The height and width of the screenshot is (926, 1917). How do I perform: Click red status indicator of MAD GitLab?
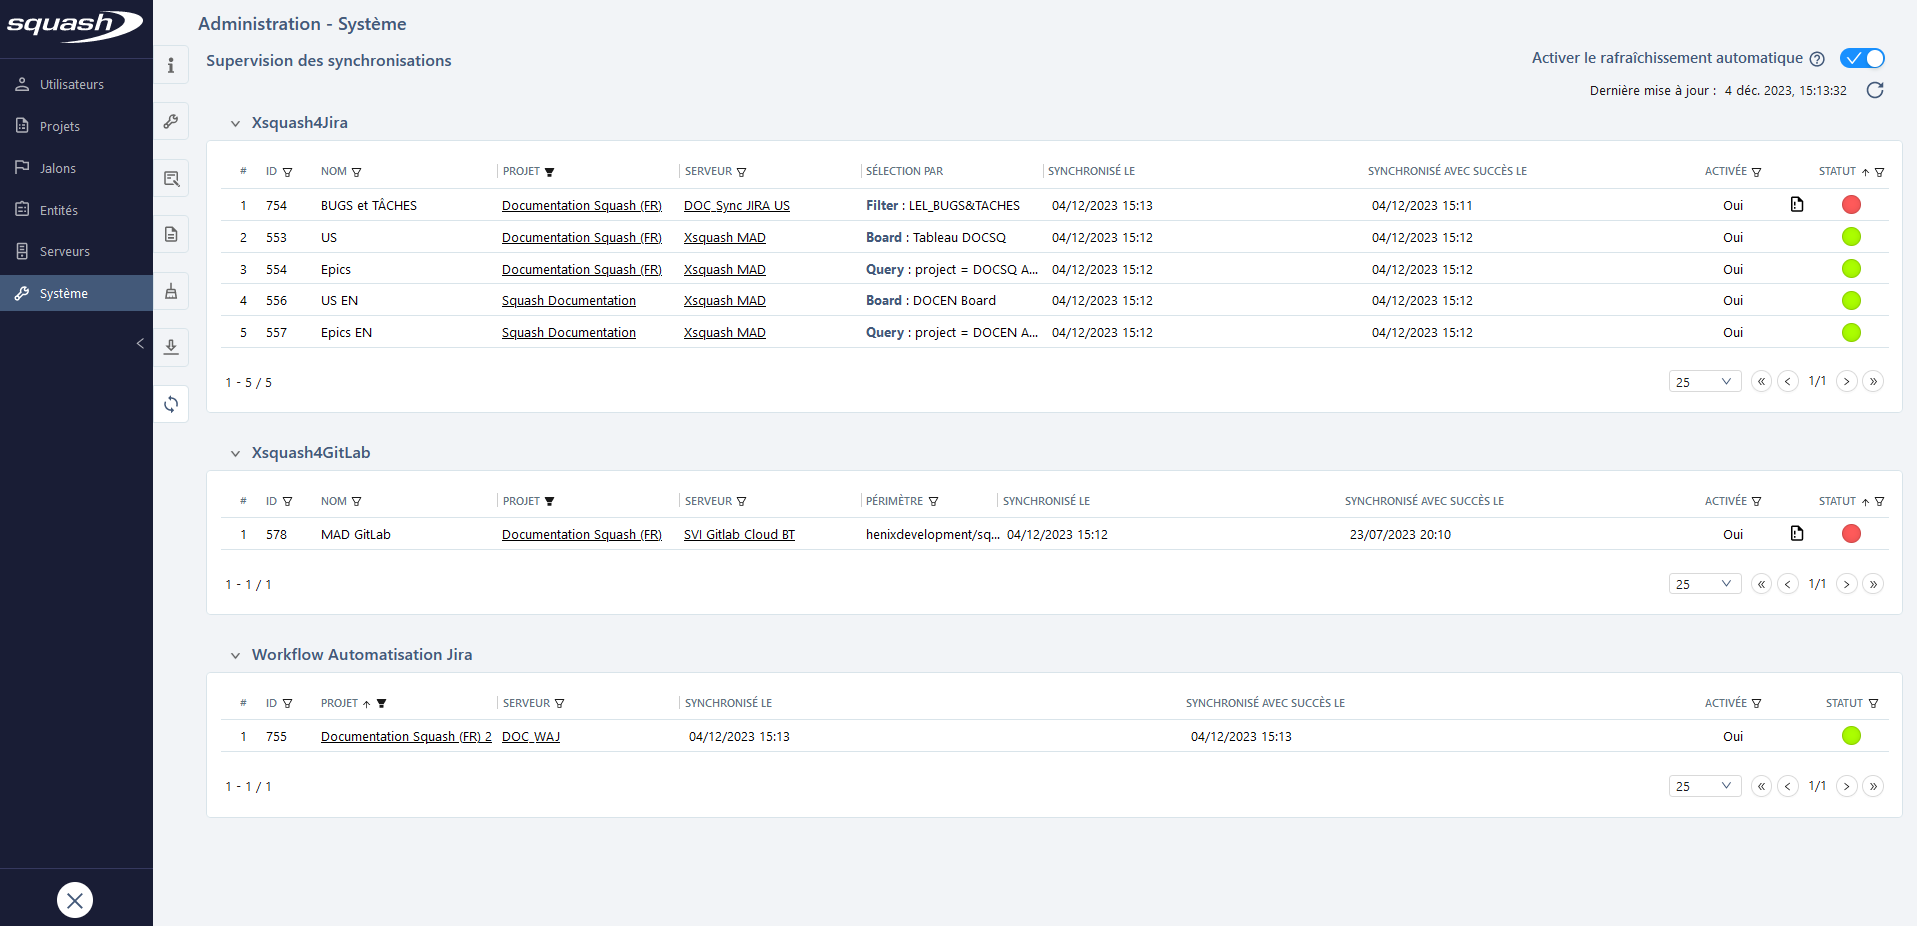click(x=1851, y=533)
